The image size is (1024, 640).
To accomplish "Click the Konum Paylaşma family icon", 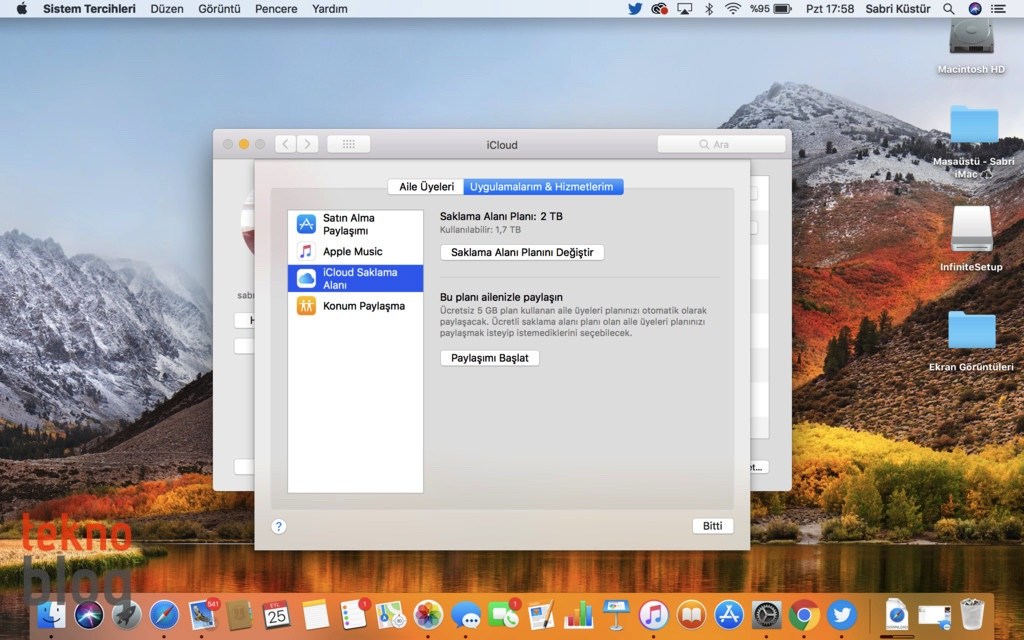I will 306,306.
